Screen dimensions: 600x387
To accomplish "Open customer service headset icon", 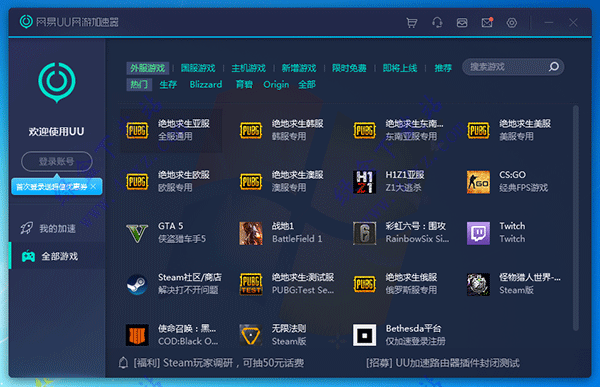I will 437,23.
